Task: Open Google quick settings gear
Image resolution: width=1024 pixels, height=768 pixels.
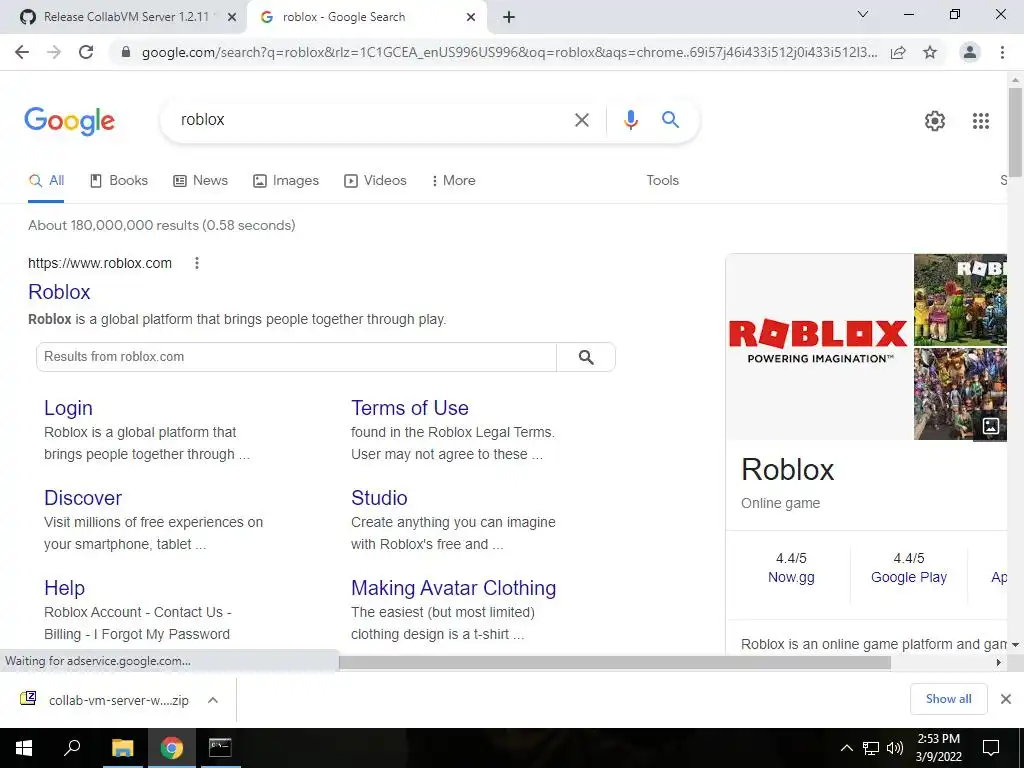Action: (x=935, y=121)
